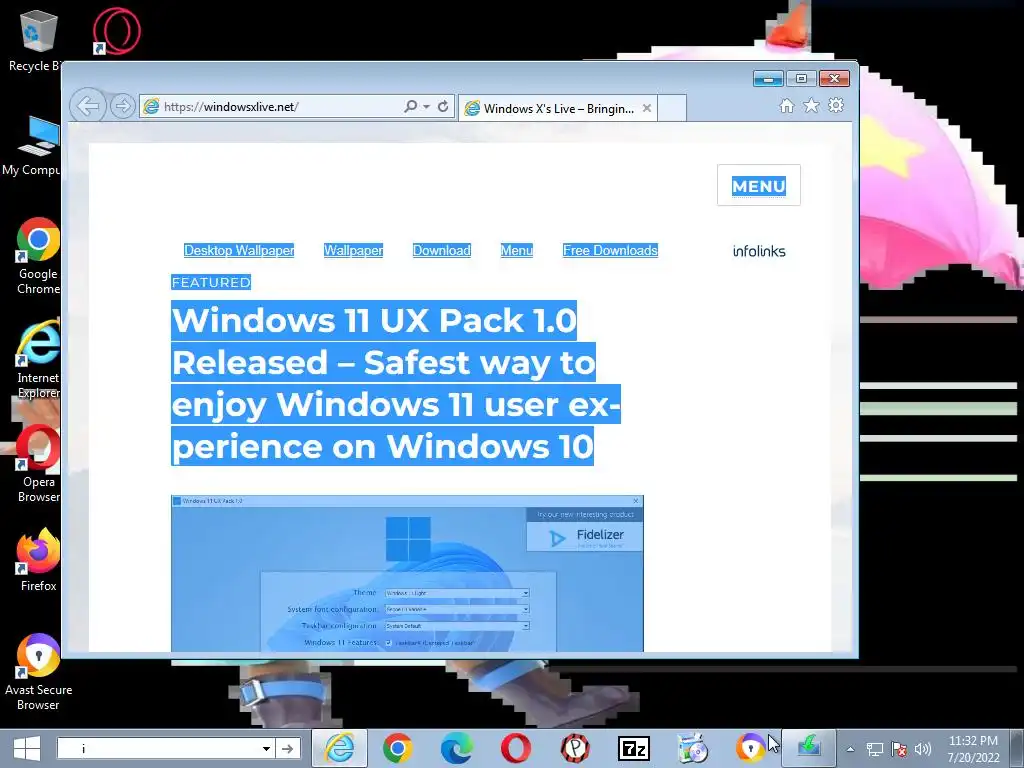Click the search magnifier in address bar
1024x768 pixels.
(x=410, y=106)
